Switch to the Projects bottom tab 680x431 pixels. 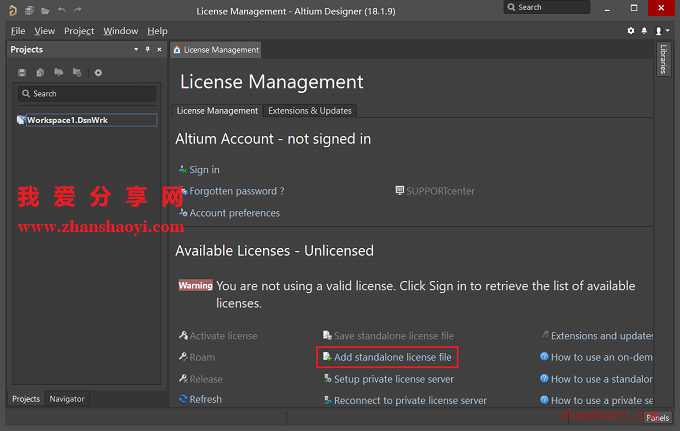point(26,399)
